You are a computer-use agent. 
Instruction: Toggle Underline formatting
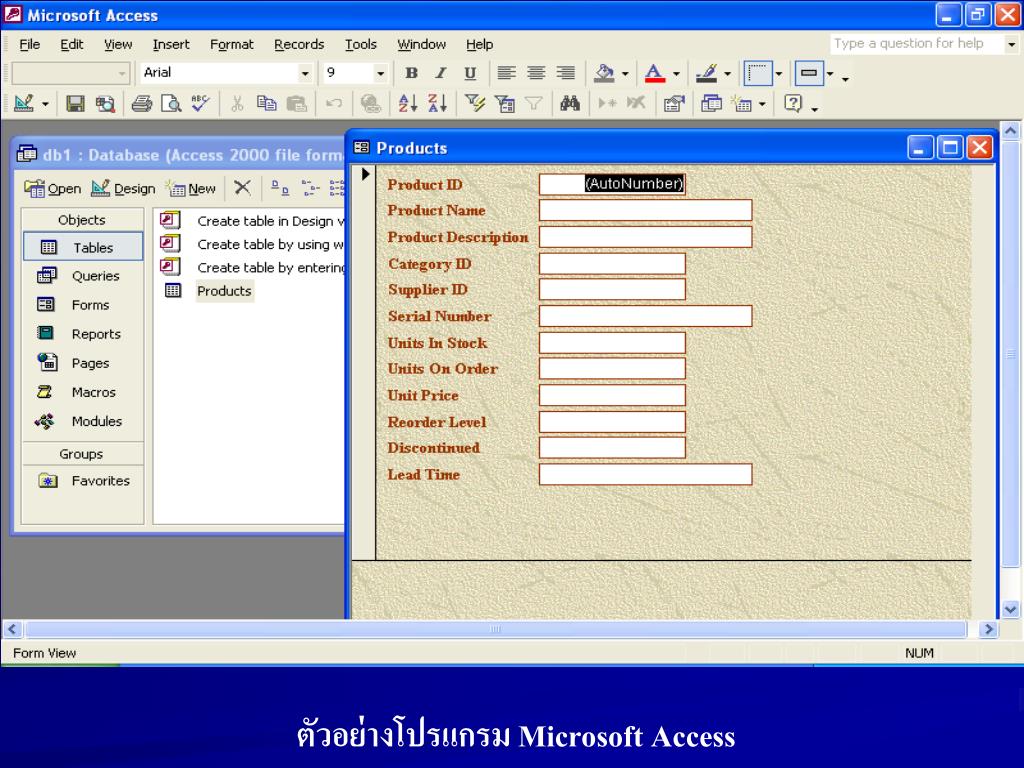pos(470,73)
